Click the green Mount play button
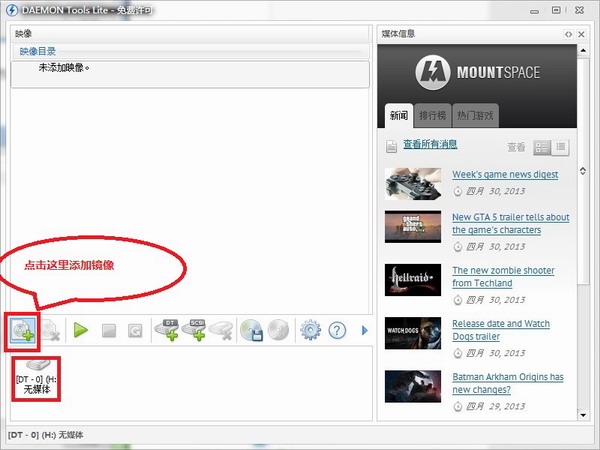 point(81,330)
